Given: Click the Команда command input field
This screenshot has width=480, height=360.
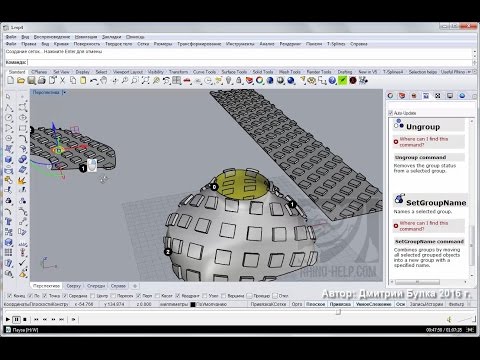Looking at the screenshot, I should (250, 62).
